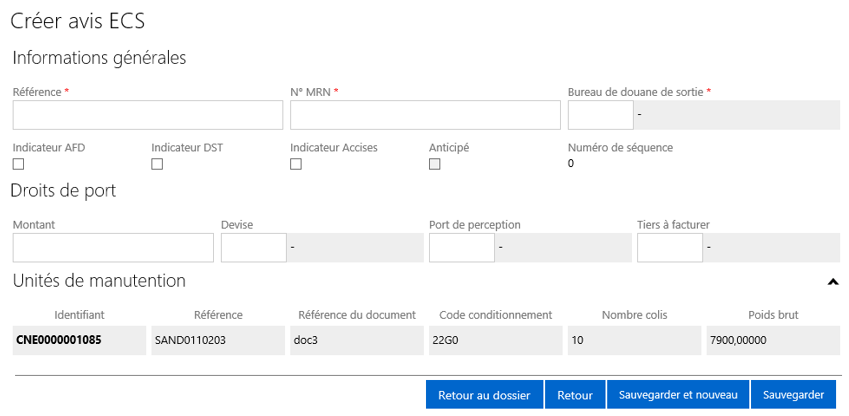This screenshot has width=849, height=416.
Task: Select the Bureau de douane de sortie code box
Action: [600, 115]
